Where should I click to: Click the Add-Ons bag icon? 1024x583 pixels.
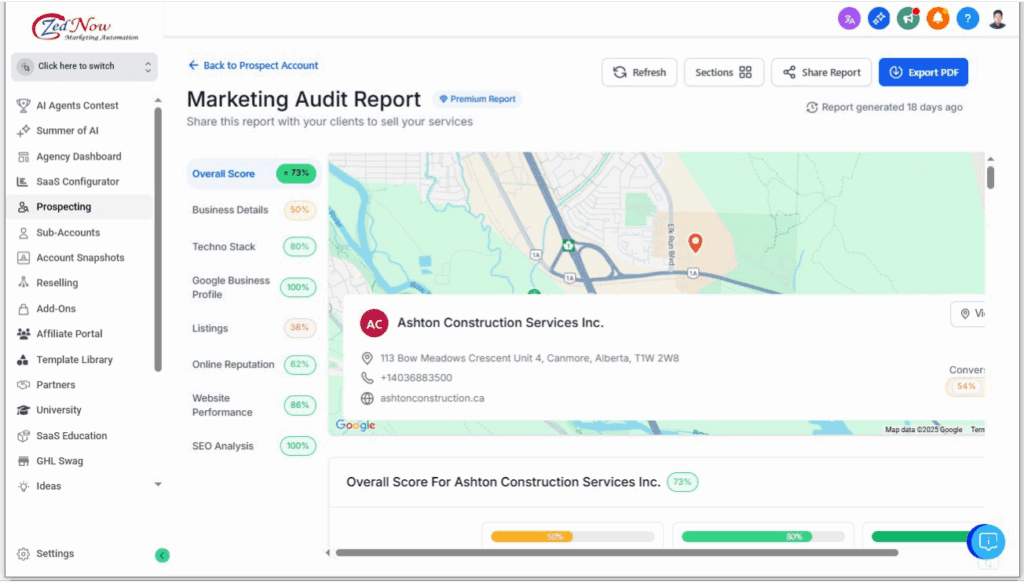(x=24, y=309)
